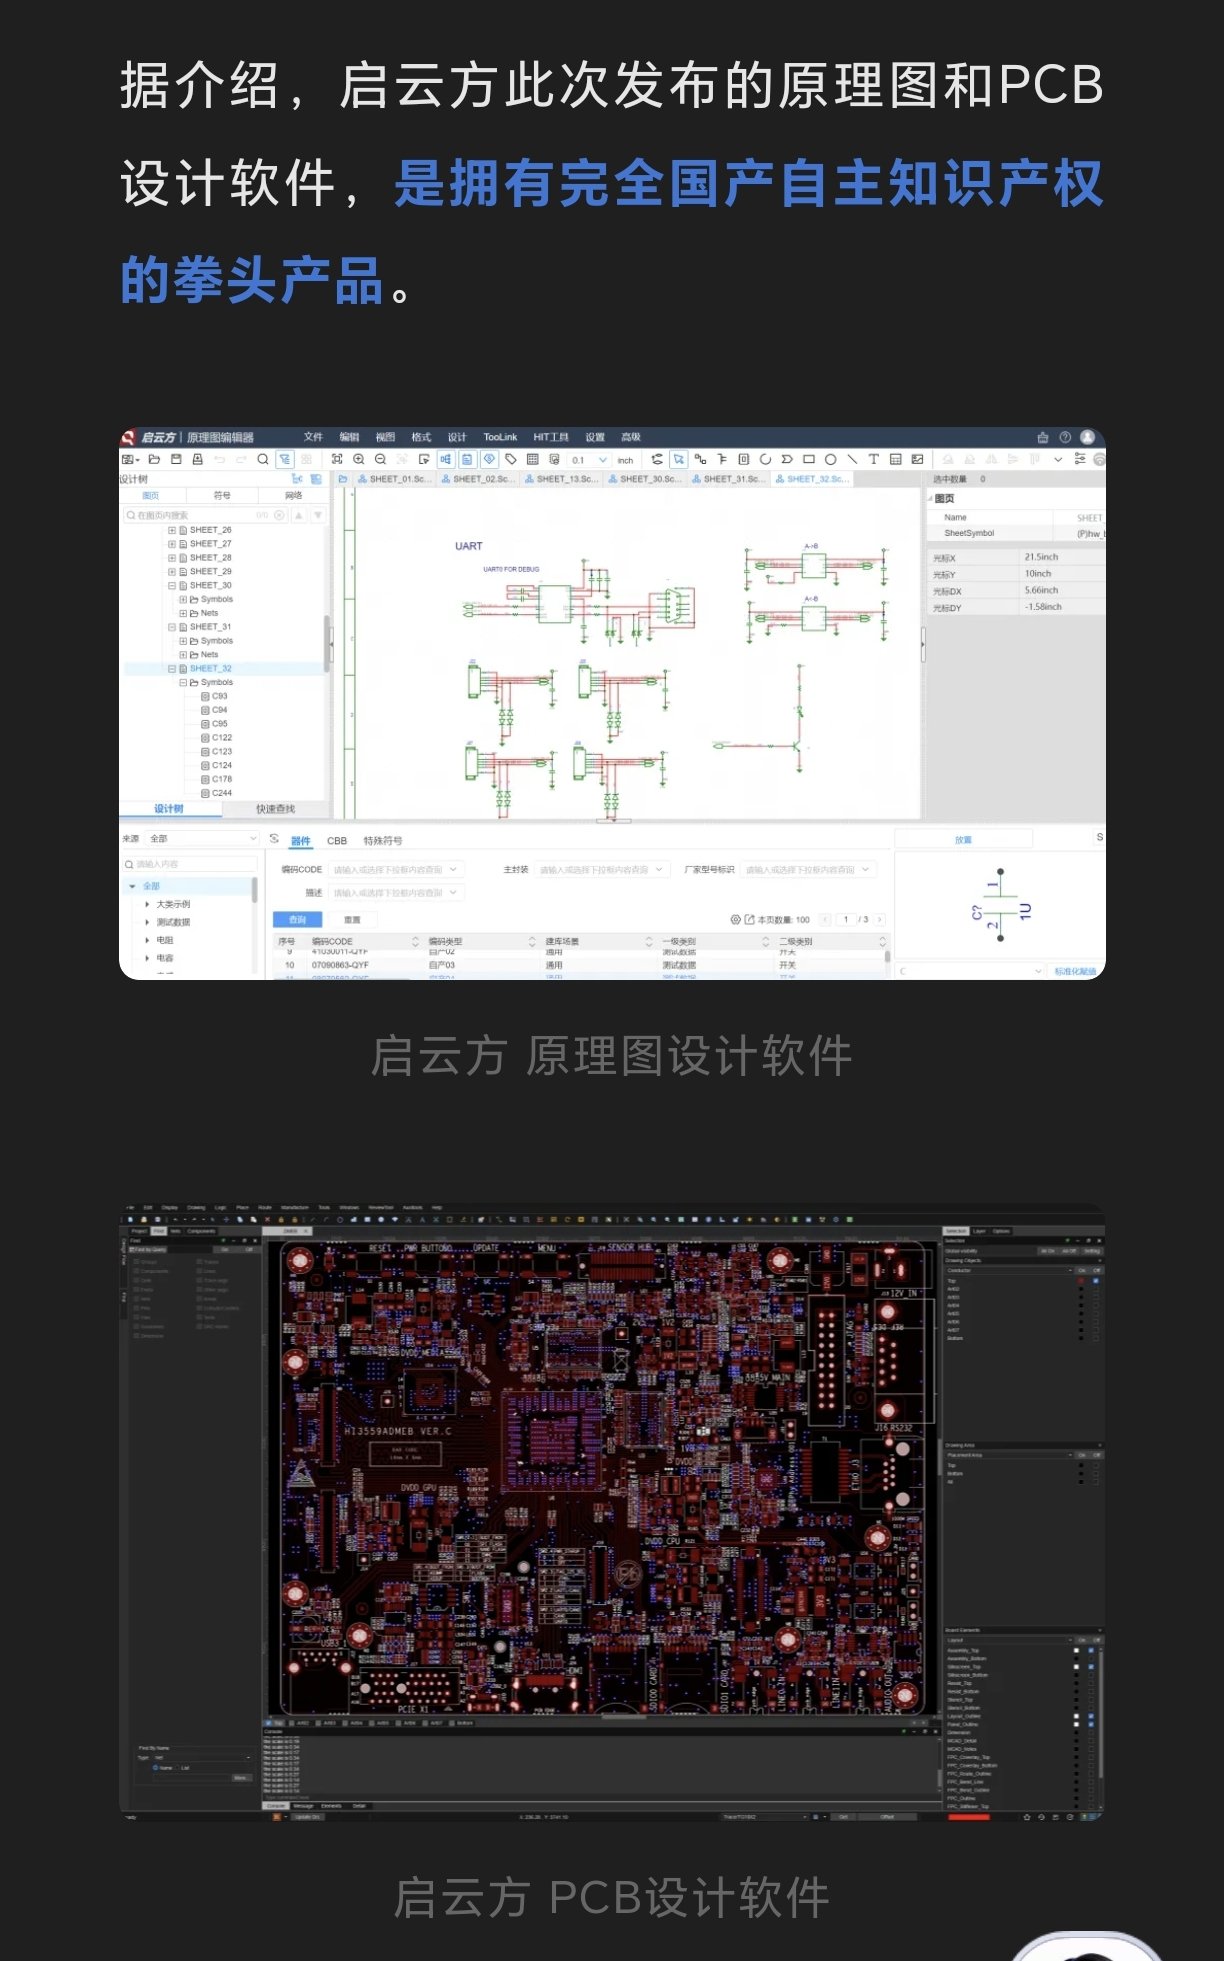Go to next page in results pager

click(x=880, y=919)
